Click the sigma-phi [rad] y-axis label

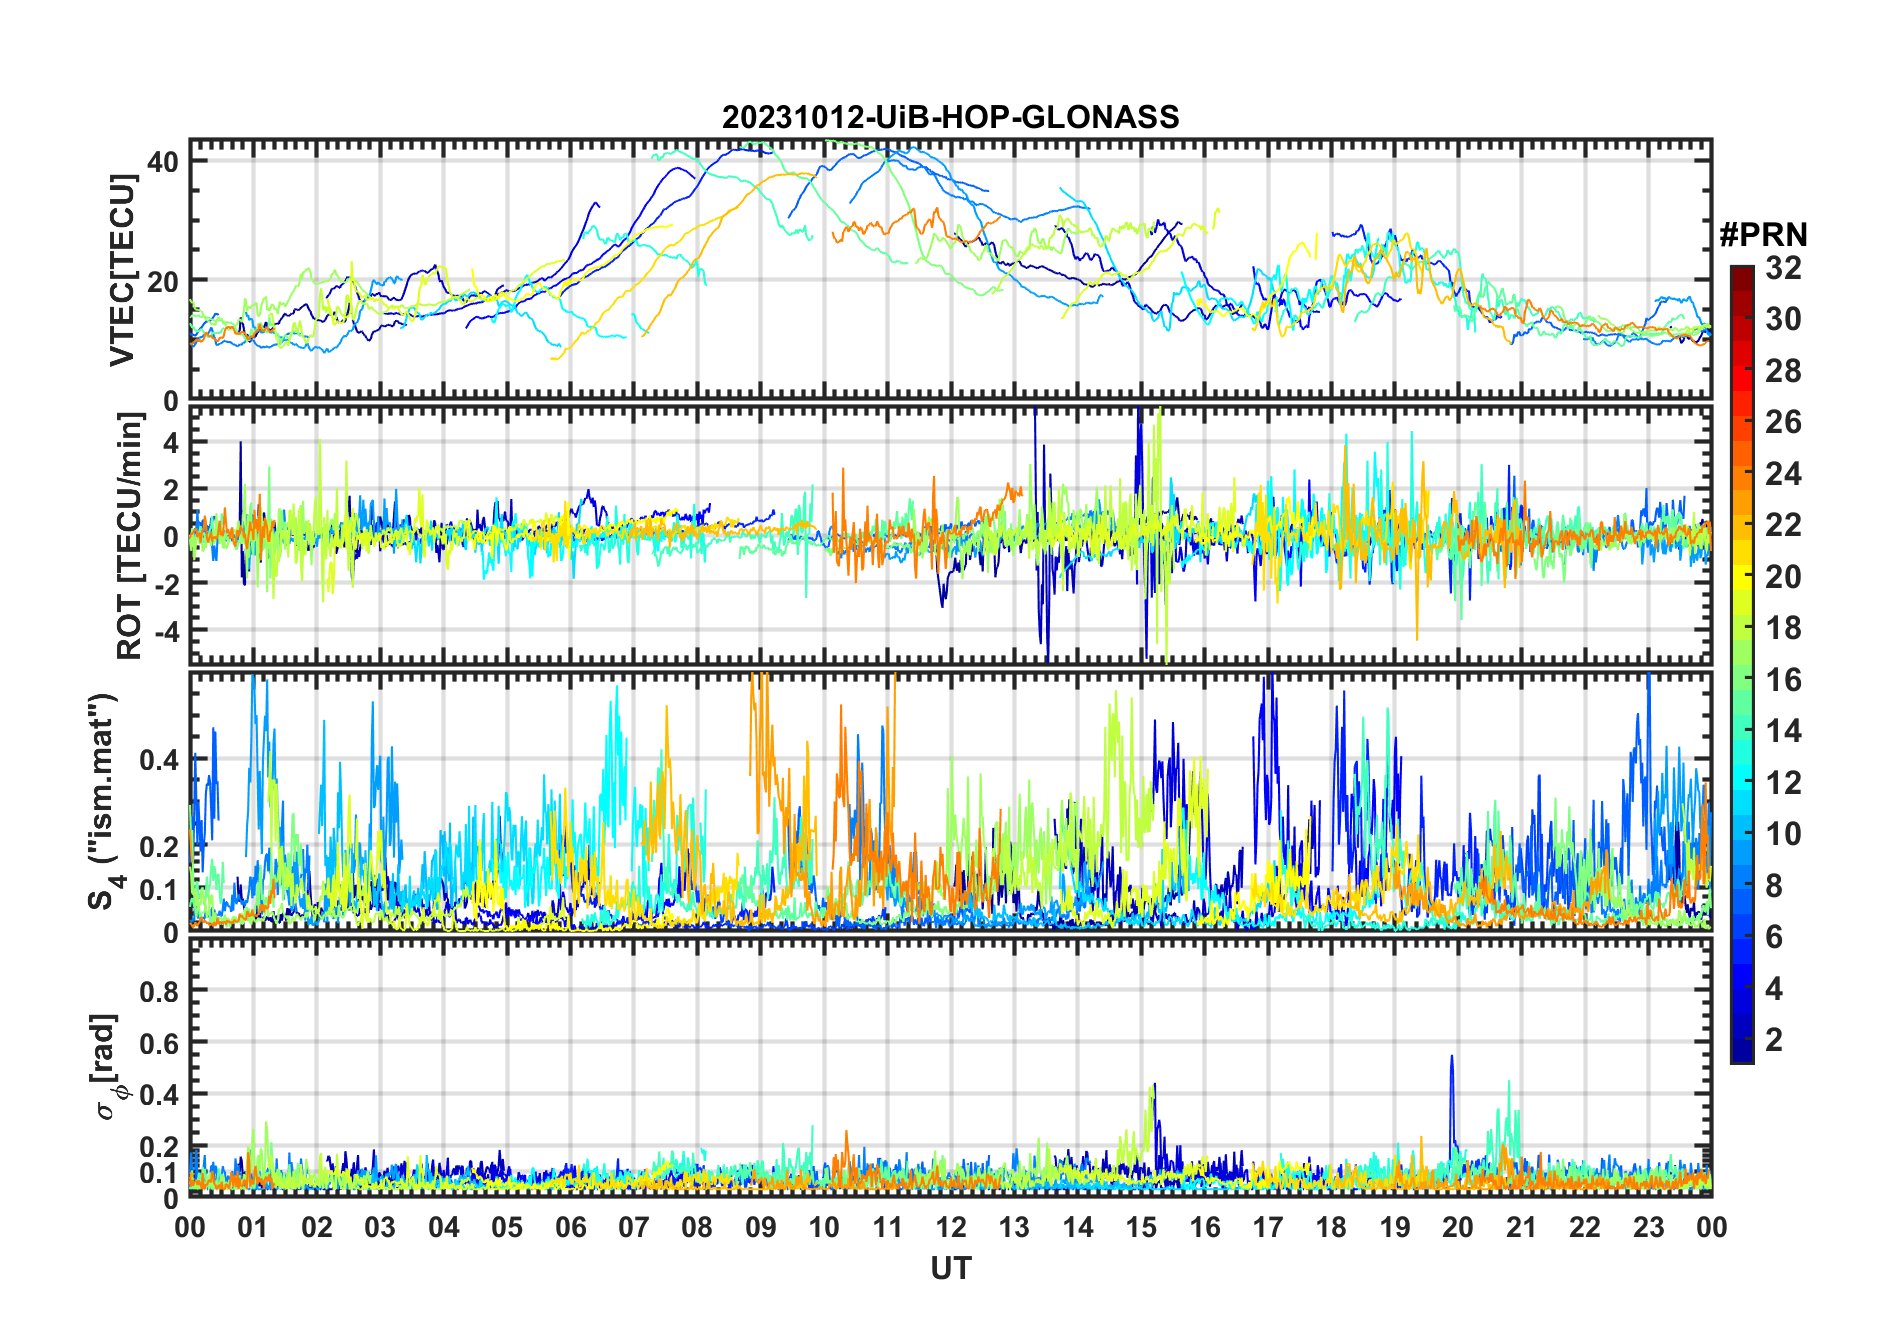click(x=106, y=1066)
